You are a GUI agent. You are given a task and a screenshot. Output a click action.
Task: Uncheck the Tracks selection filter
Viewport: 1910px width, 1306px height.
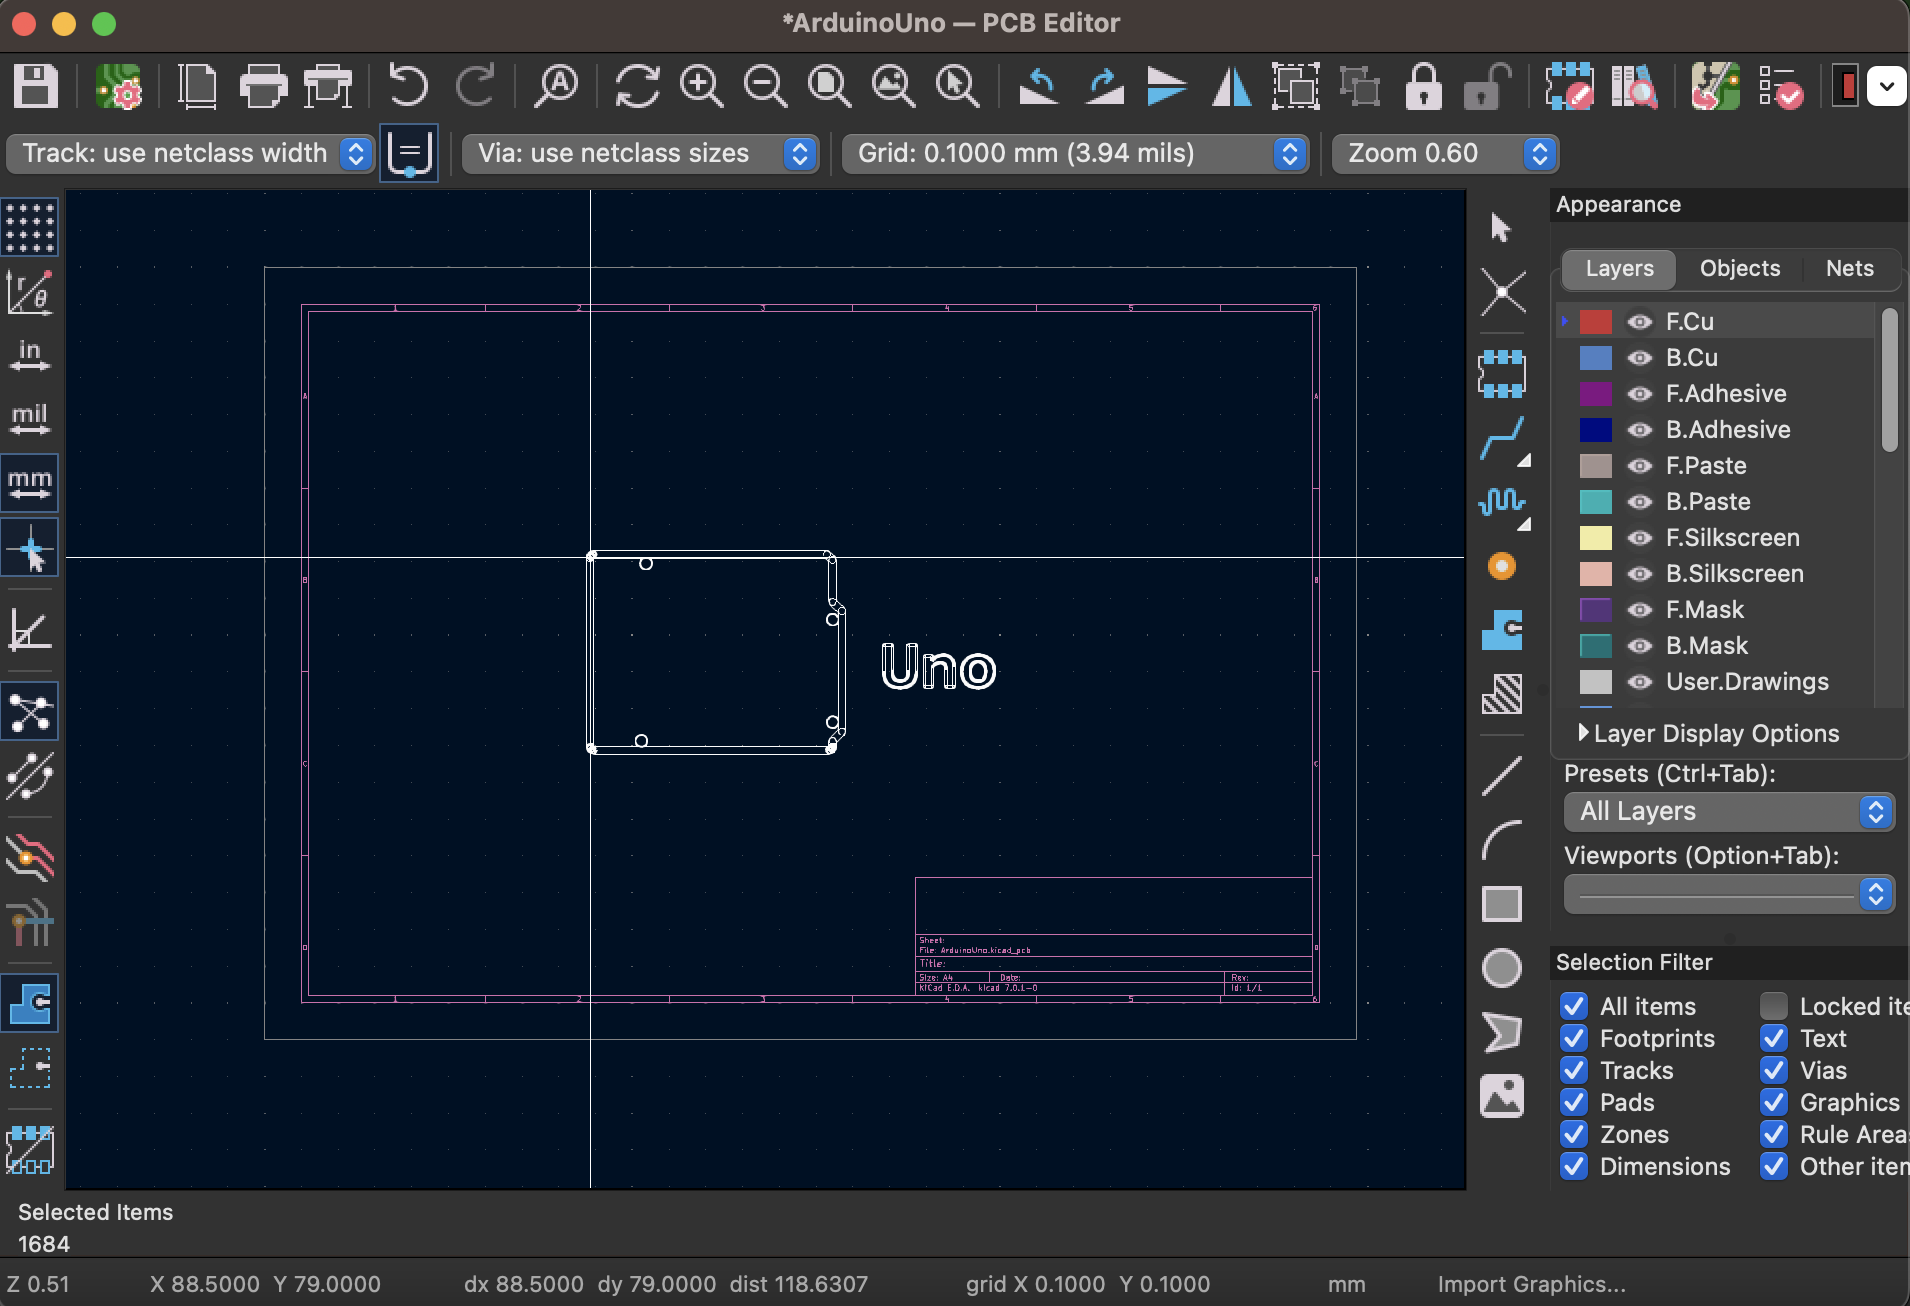(1574, 1070)
